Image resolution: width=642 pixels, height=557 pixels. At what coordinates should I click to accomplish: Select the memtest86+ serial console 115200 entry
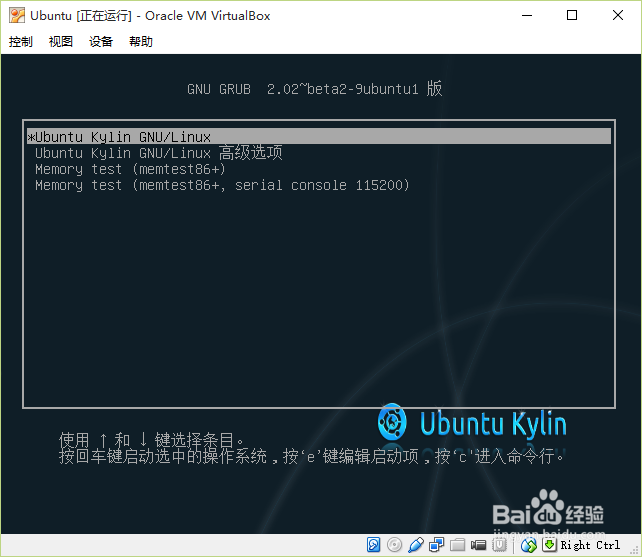point(222,185)
